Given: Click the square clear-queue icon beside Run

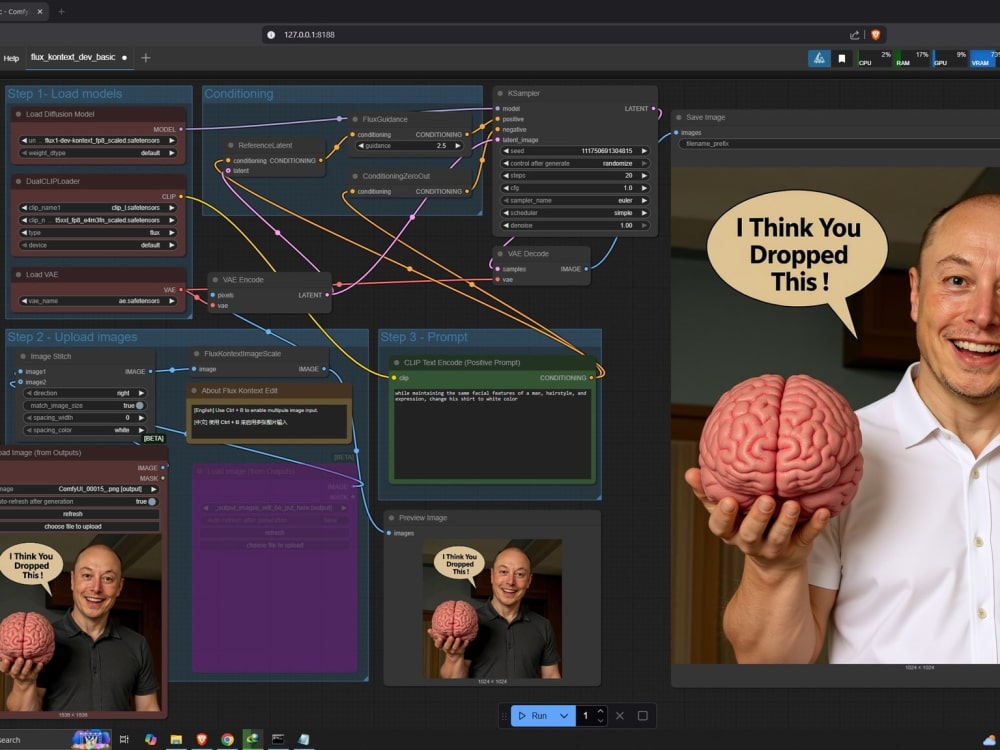Looking at the screenshot, I should point(643,716).
